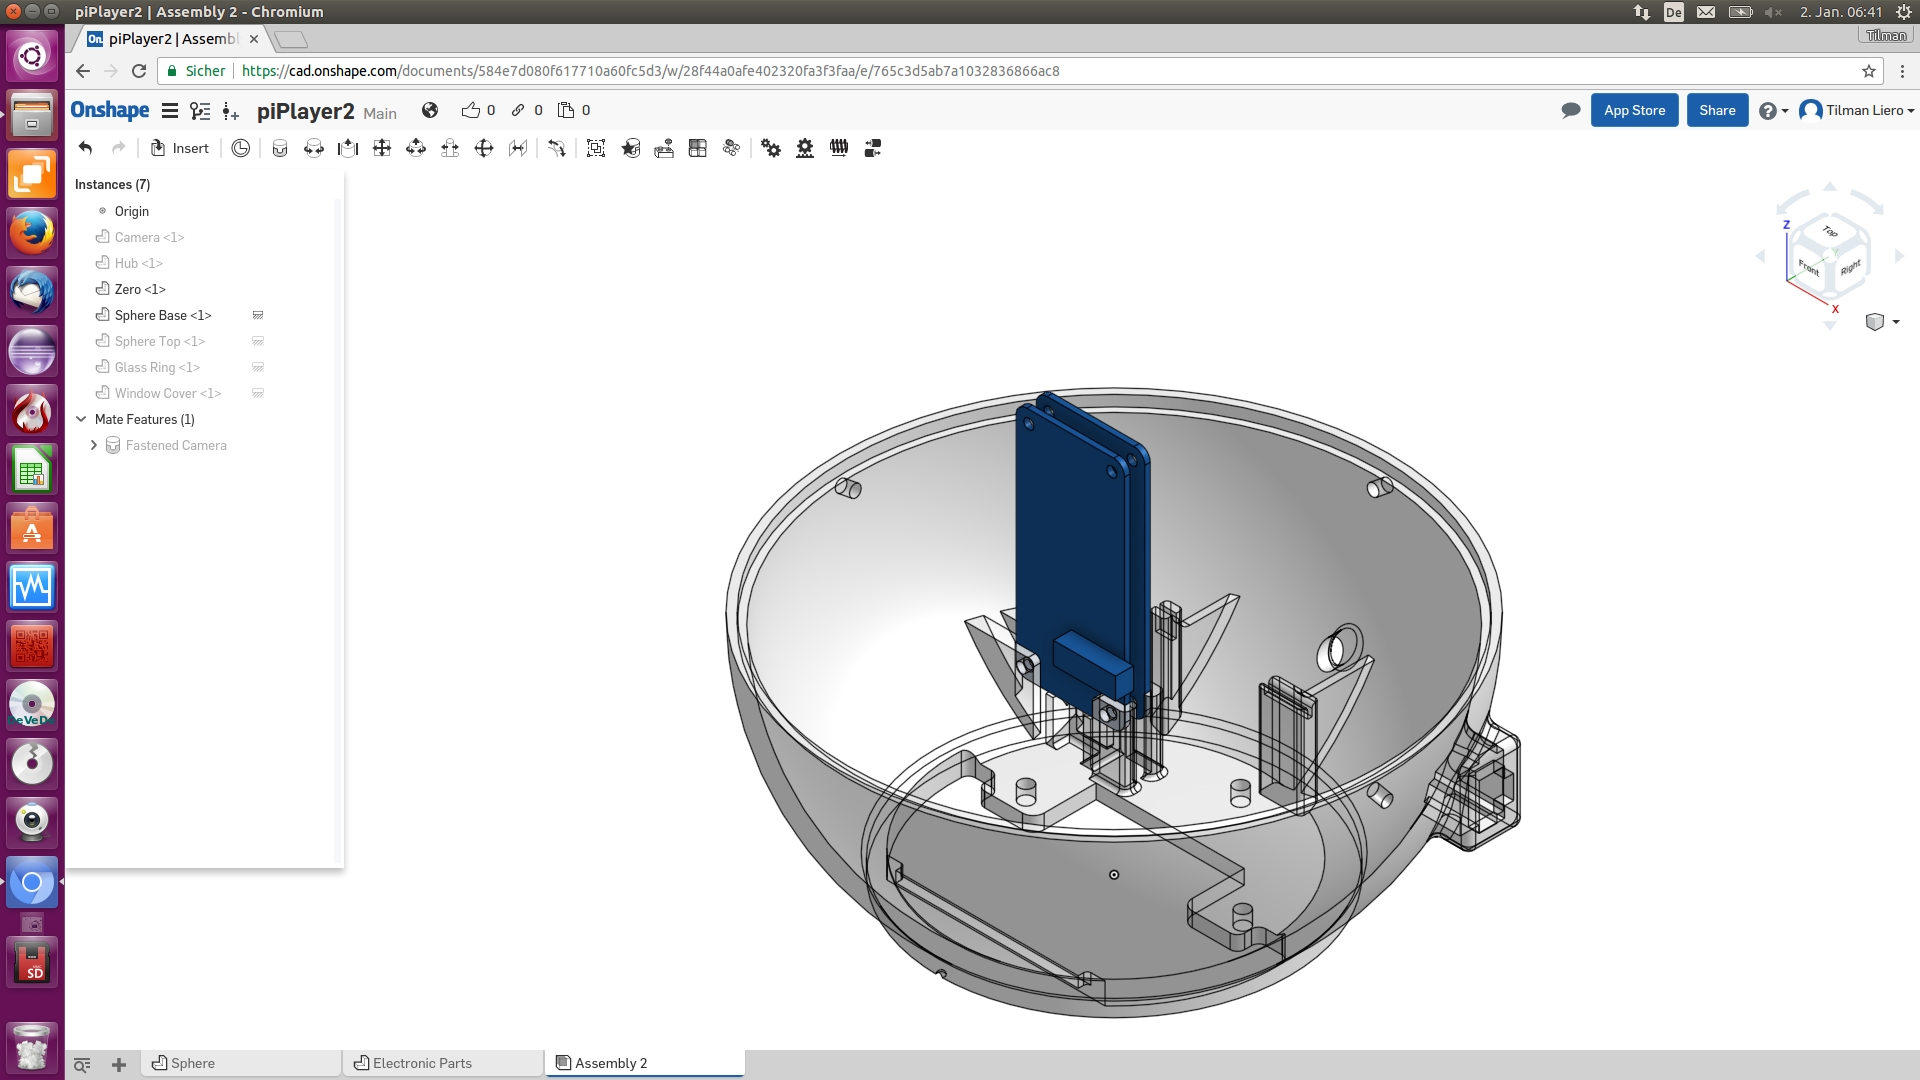Select the piPlayer2 browser tab

point(172,39)
